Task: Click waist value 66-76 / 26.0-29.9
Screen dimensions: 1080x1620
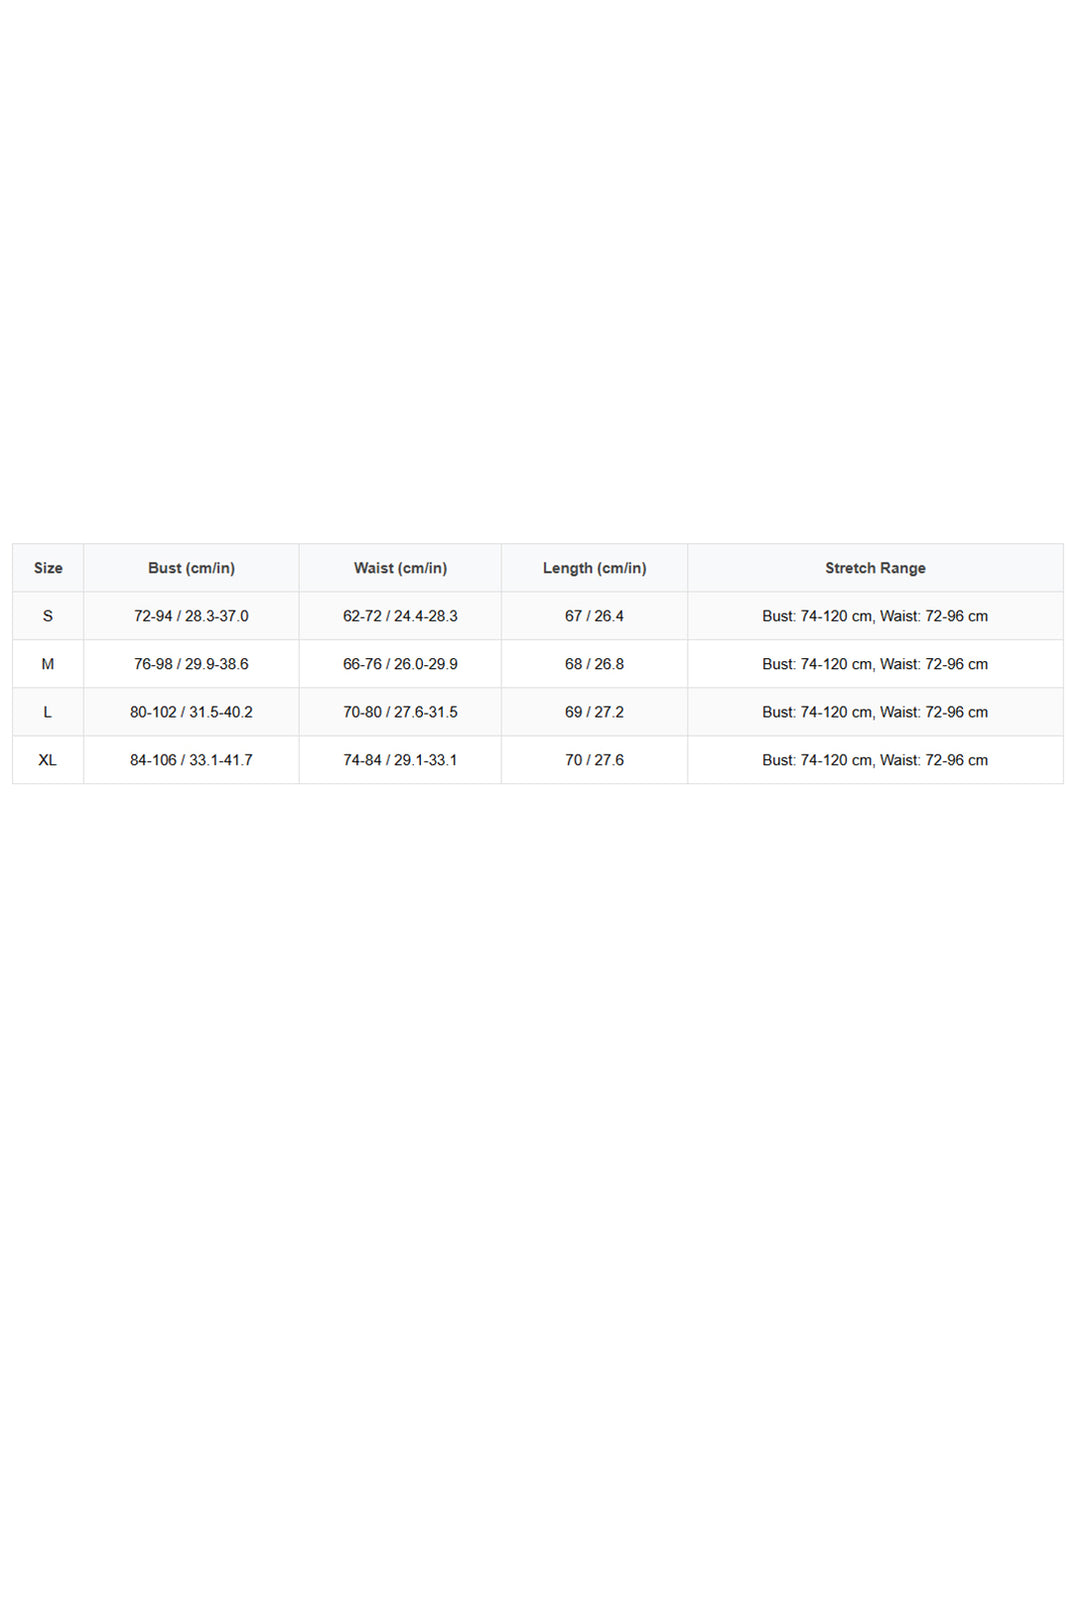Action: 400,664
